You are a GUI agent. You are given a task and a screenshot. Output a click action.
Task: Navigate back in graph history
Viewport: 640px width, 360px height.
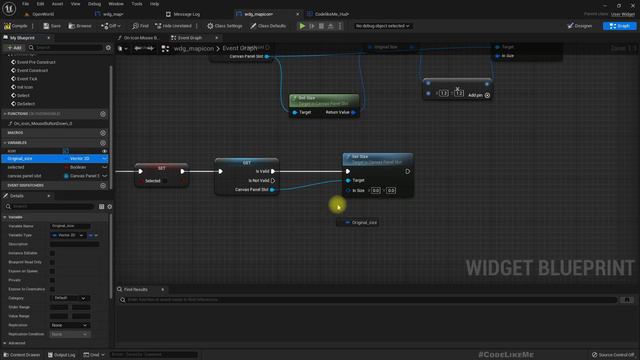[x=138, y=48]
